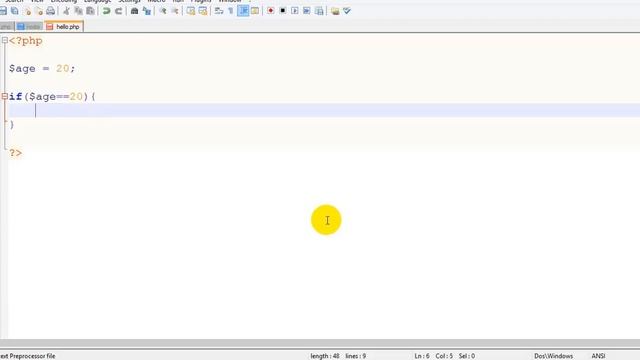Image resolution: width=640 pixels, height=360 pixels.
Task: Click the Save All toolbar icon
Action: 15,11
